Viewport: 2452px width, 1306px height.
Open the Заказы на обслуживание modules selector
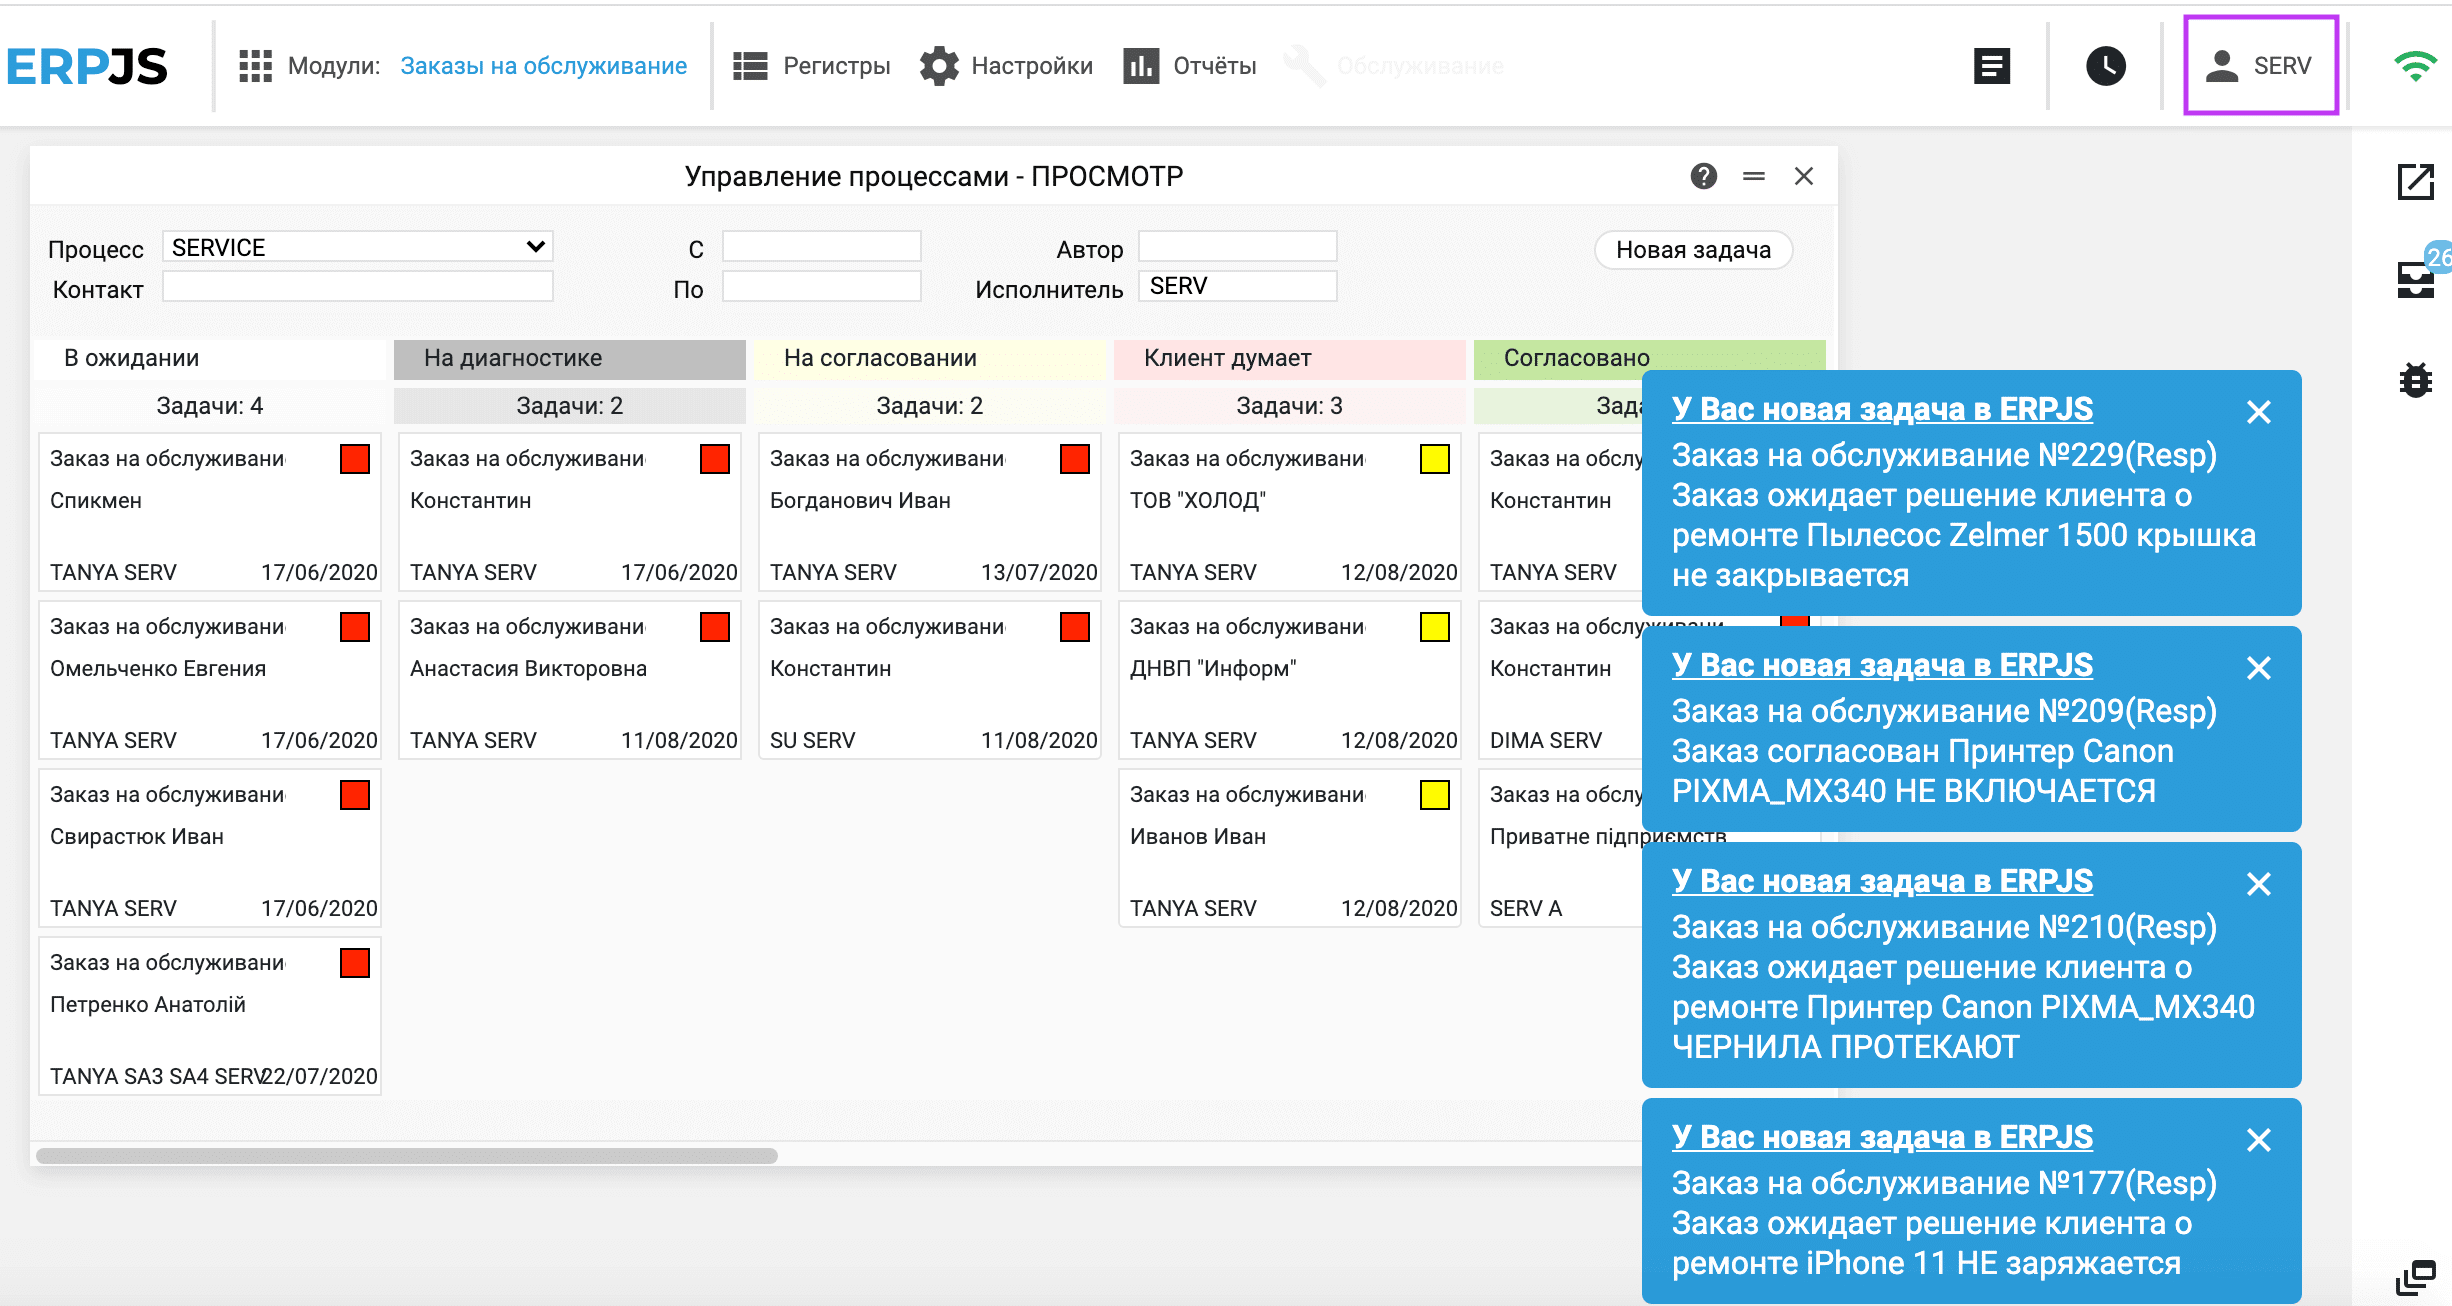pyautogui.click(x=543, y=66)
